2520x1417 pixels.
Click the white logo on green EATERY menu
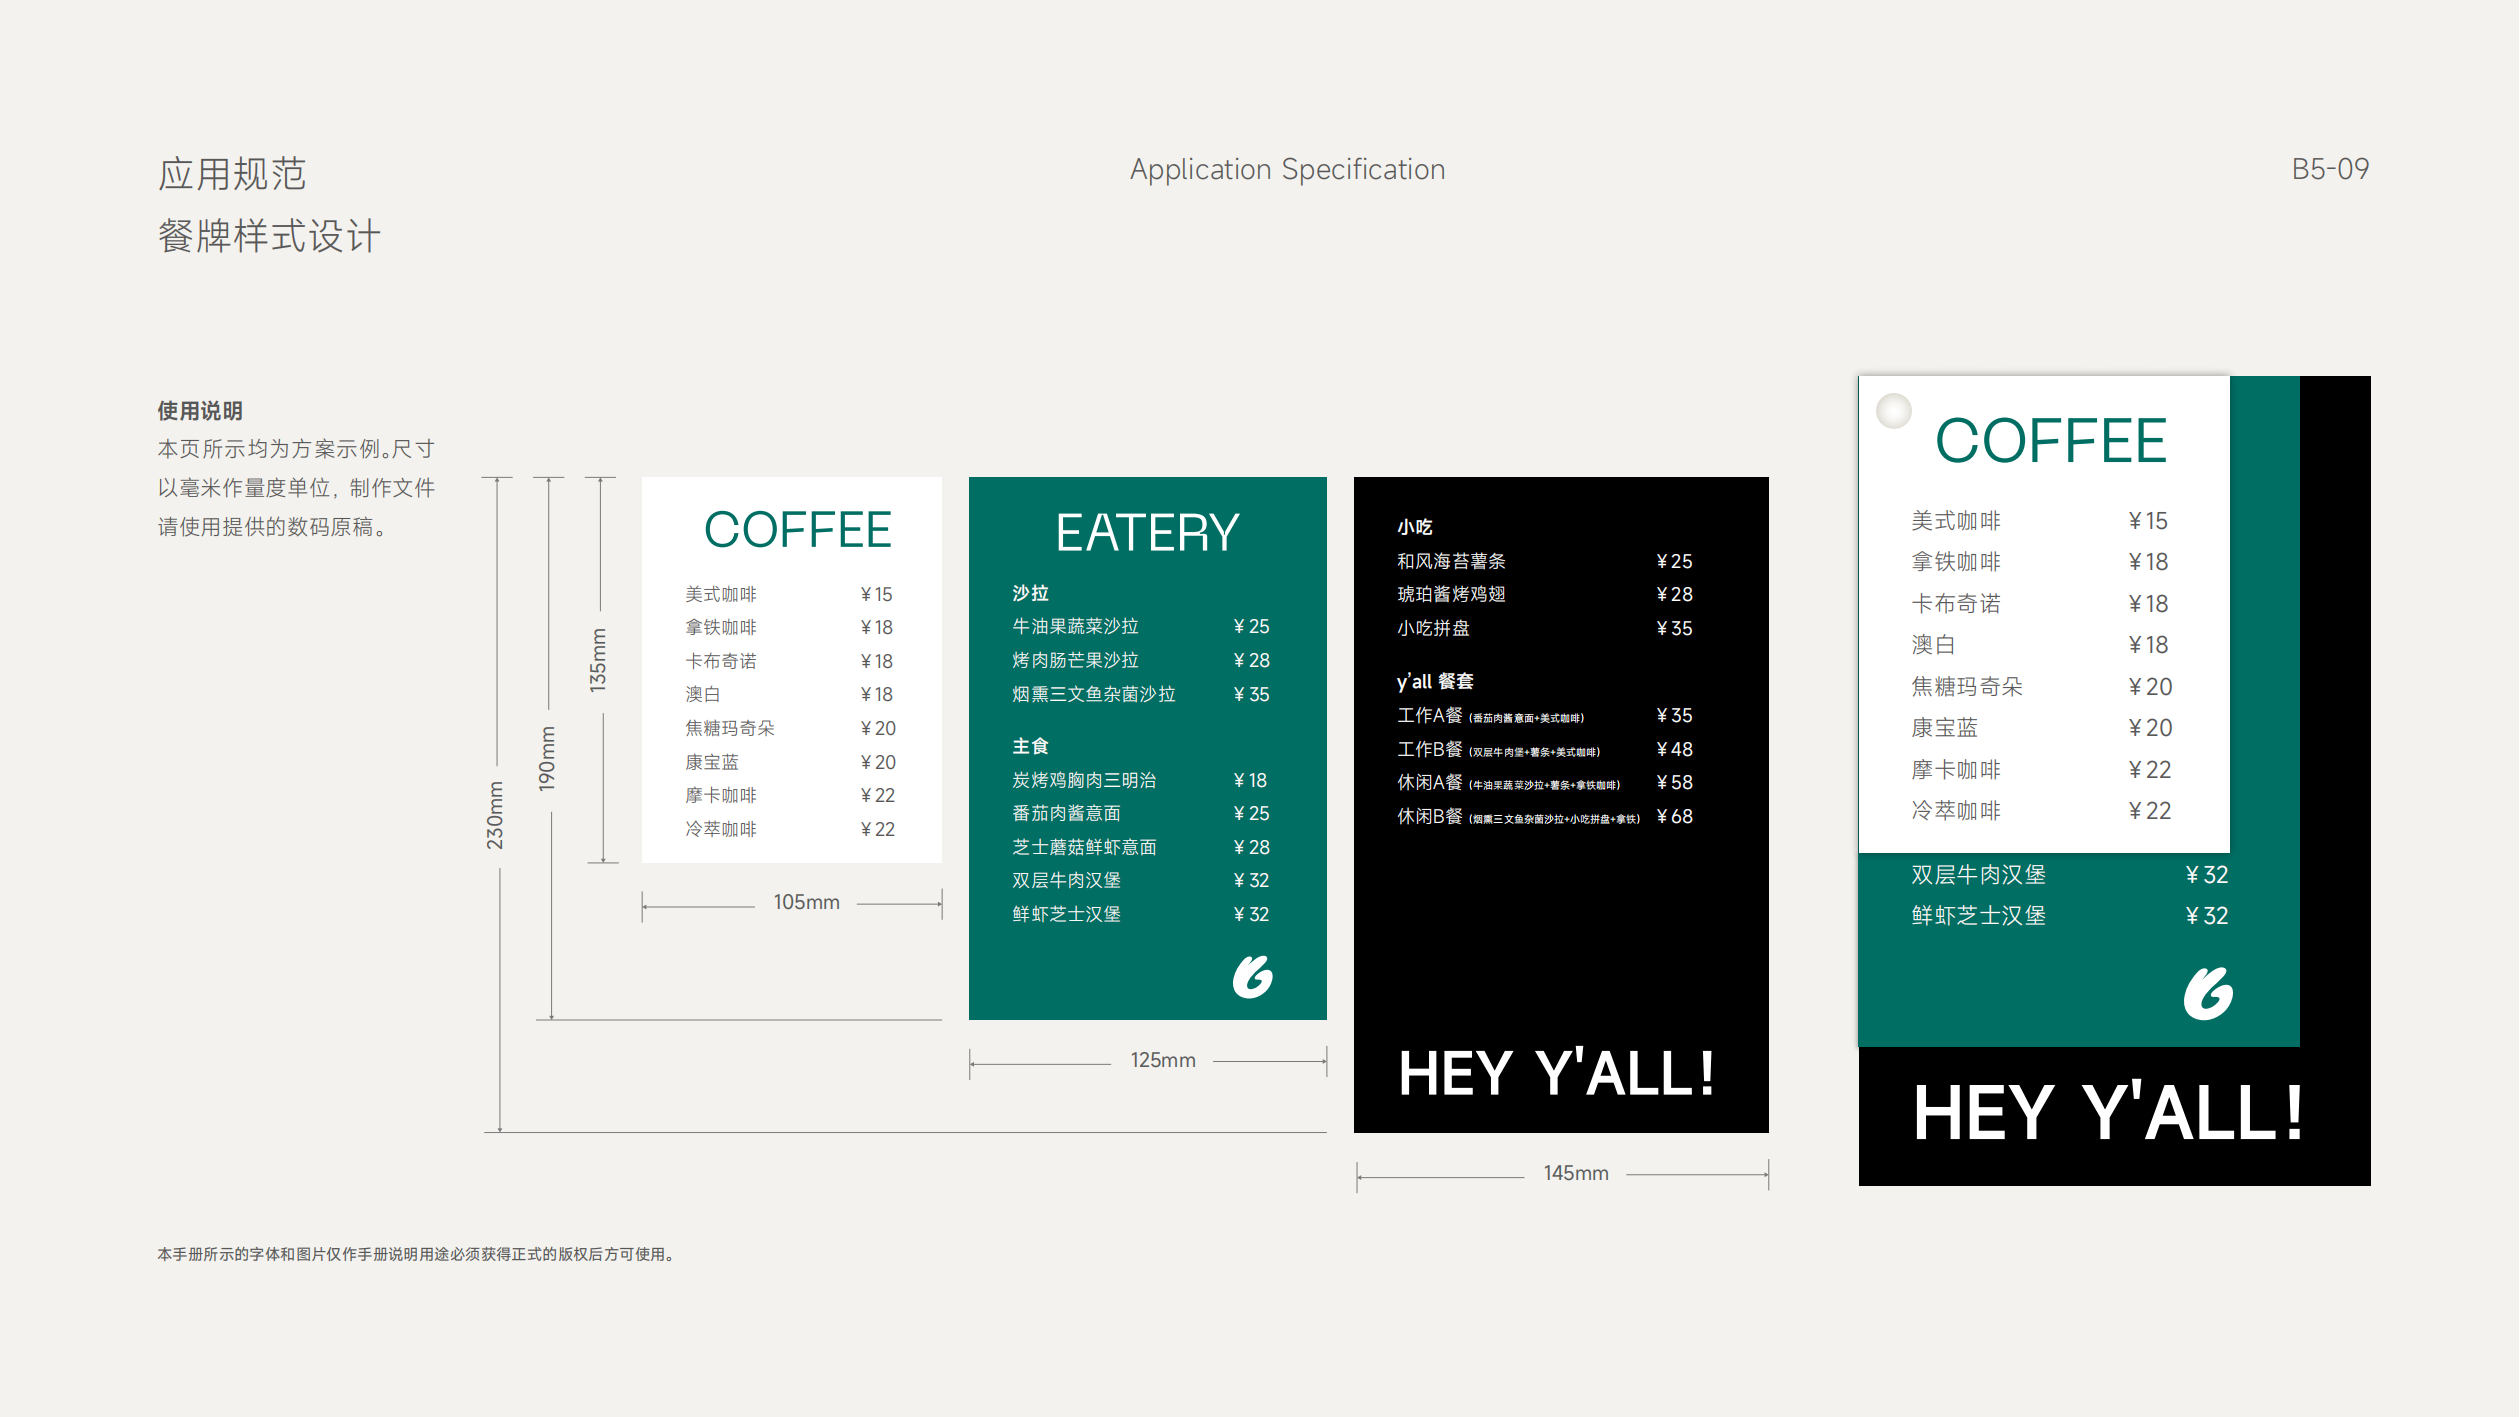click(1252, 977)
